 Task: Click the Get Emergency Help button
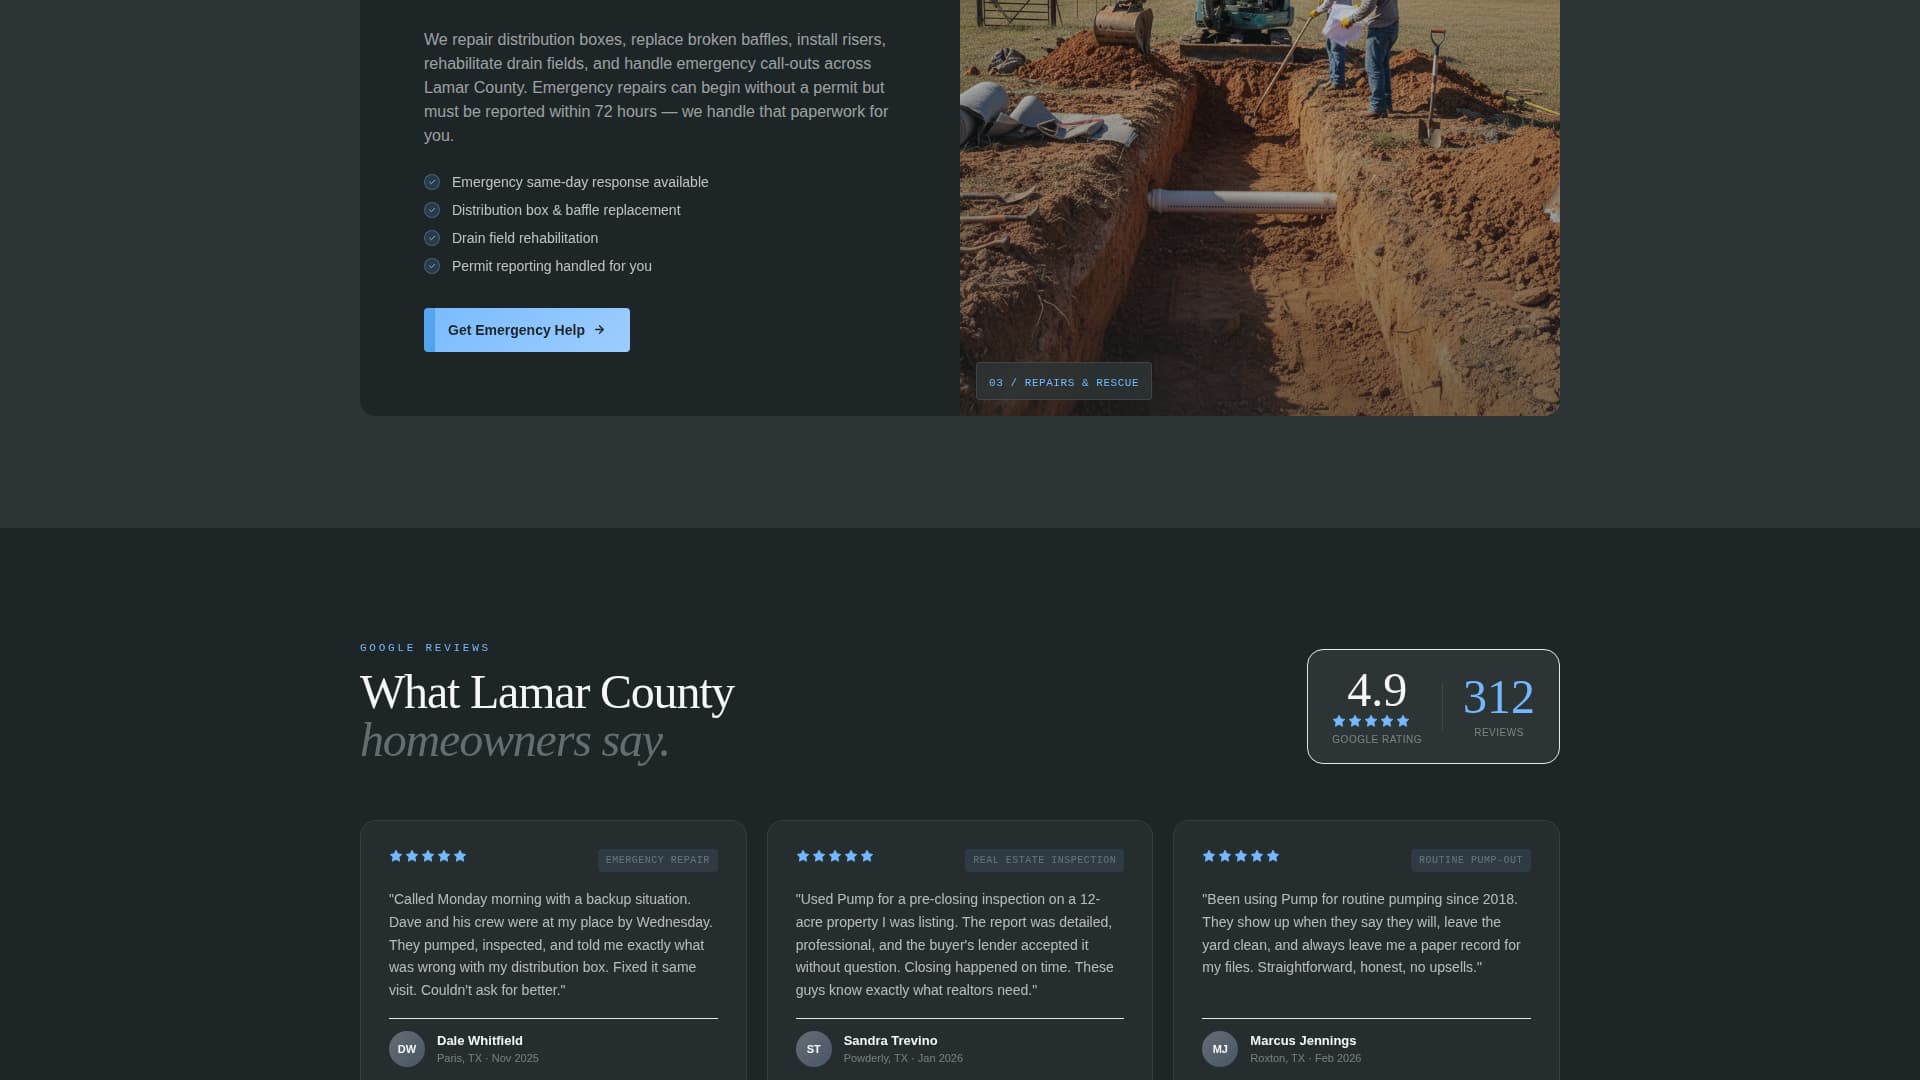526,330
